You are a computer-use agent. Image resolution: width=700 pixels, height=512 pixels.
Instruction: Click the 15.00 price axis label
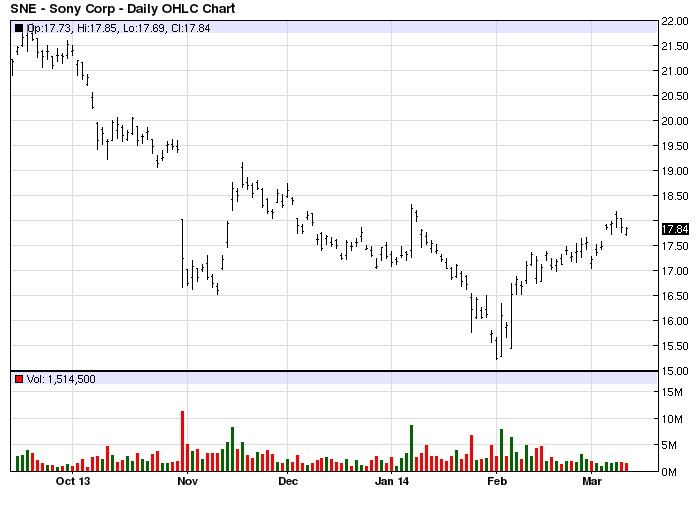pyautogui.click(x=675, y=371)
